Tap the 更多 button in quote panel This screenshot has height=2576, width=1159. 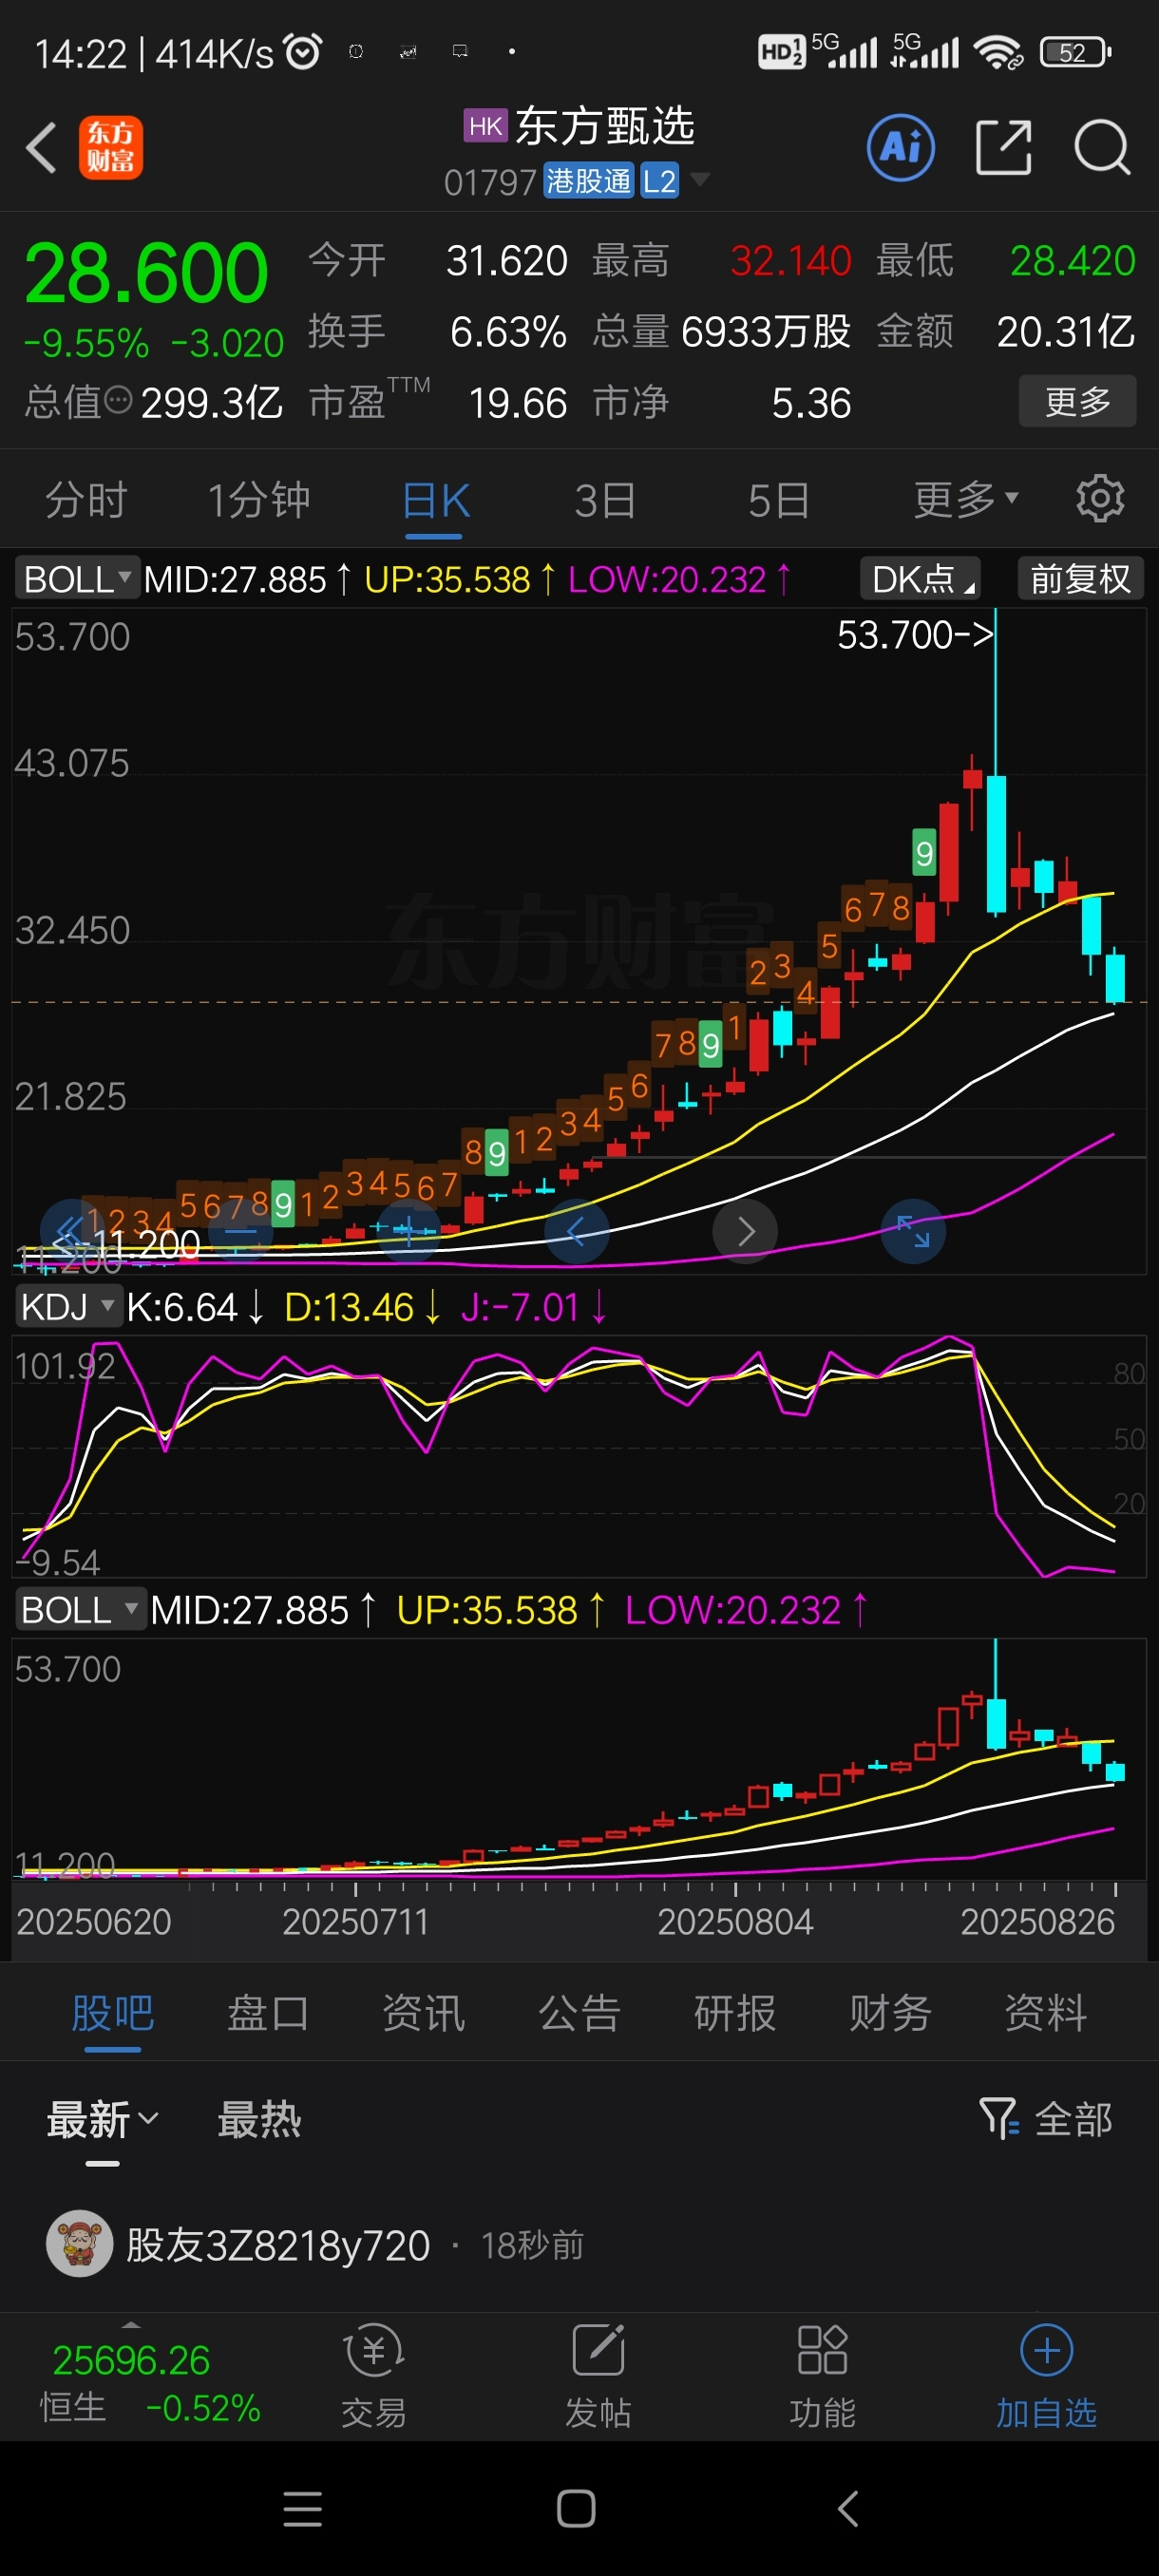(x=1077, y=401)
